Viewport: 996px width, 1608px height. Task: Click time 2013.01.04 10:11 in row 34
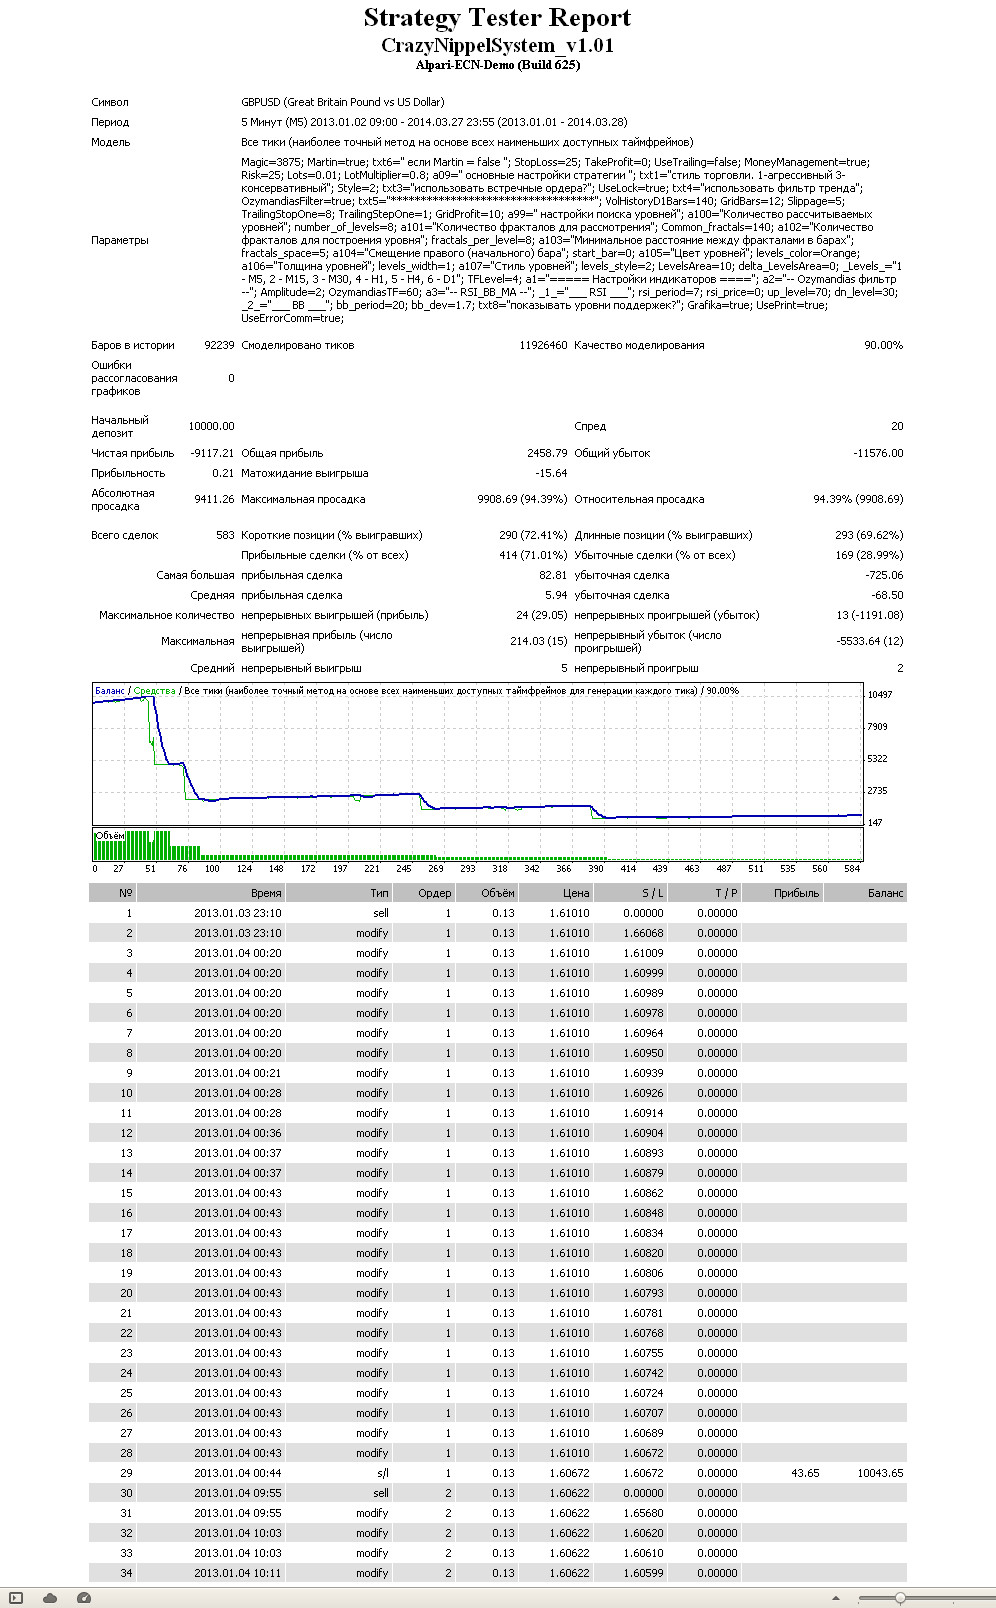(x=237, y=1573)
